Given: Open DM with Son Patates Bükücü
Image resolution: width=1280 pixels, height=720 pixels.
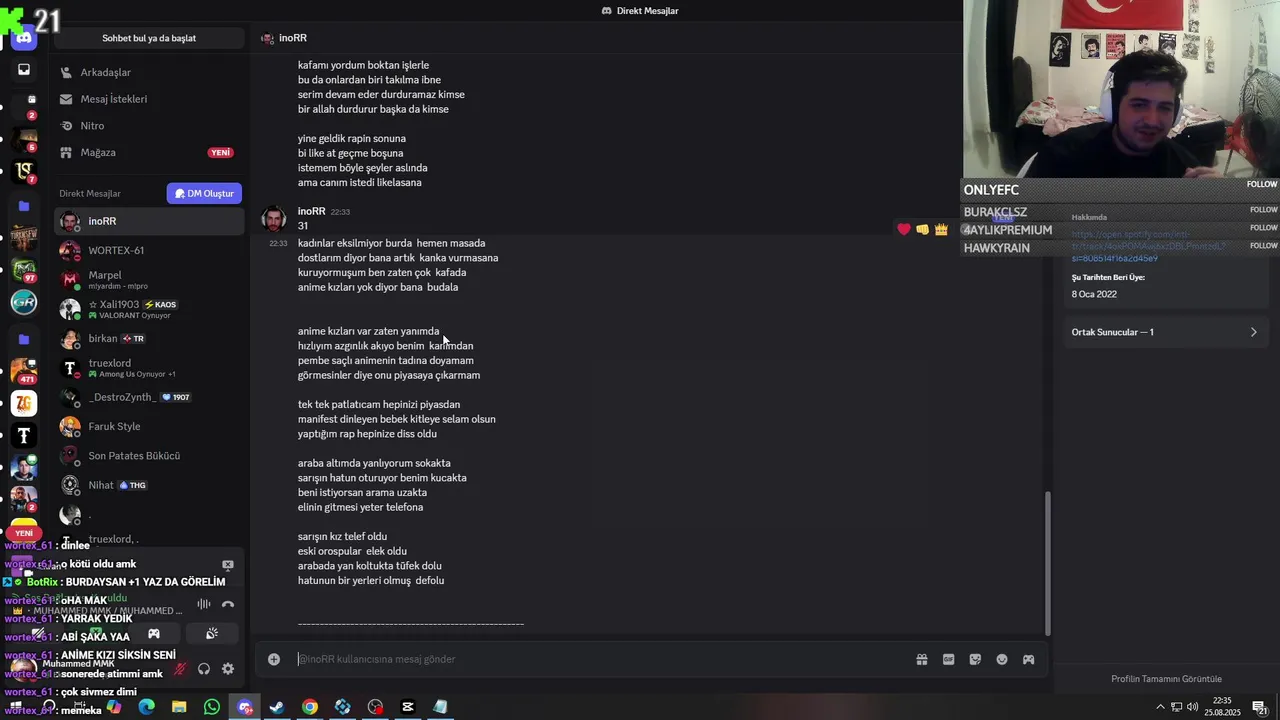Looking at the screenshot, I should 150,456.
